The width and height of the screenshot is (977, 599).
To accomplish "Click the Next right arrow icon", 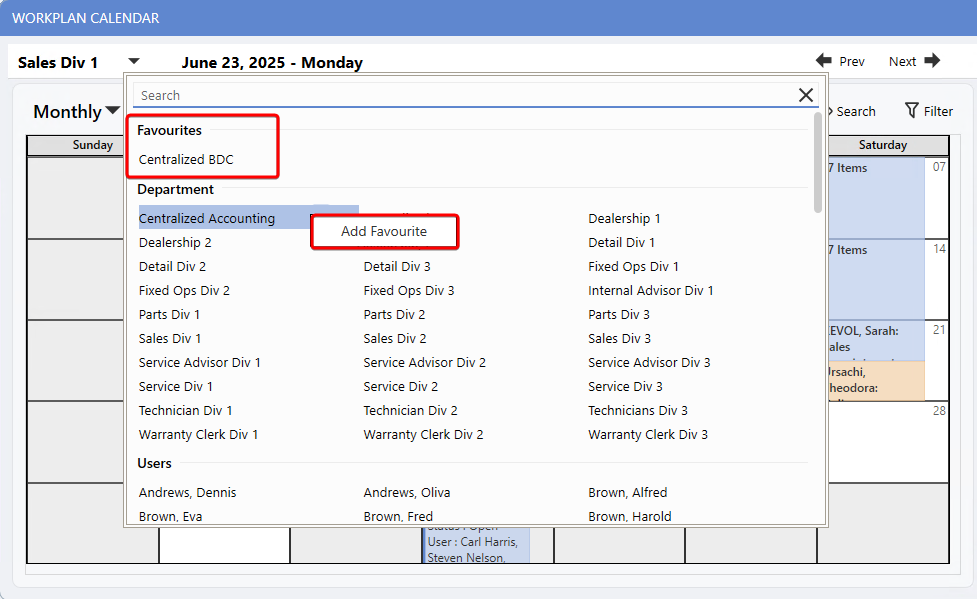I will [932, 61].
